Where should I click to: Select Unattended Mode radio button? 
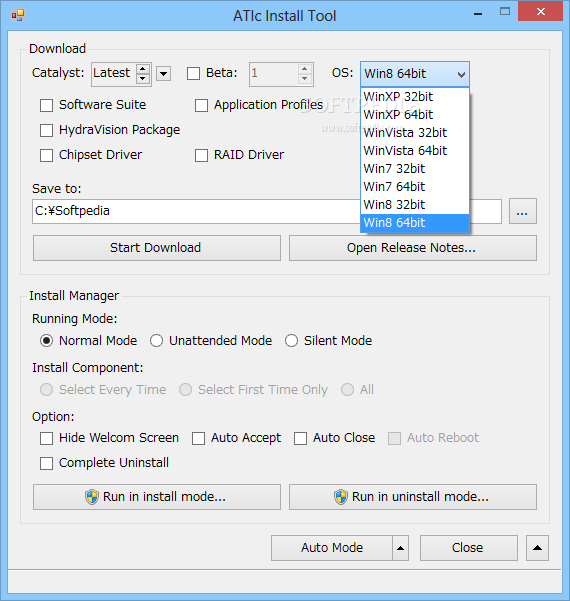pos(156,341)
